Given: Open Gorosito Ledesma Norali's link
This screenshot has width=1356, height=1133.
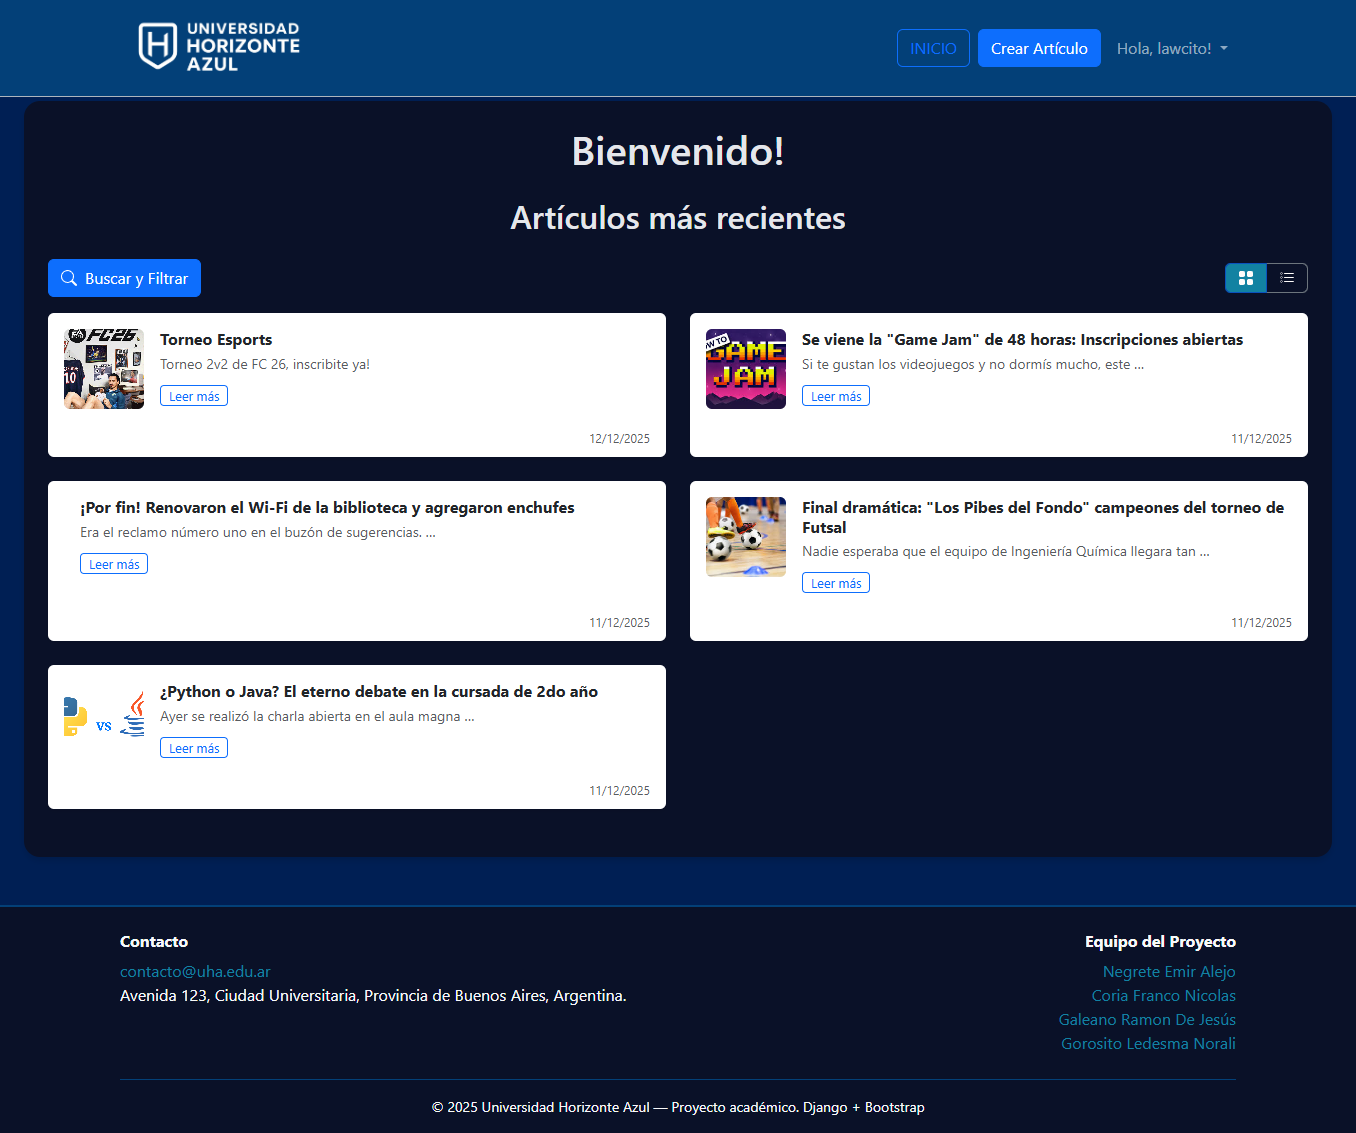Looking at the screenshot, I should [1148, 1043].
